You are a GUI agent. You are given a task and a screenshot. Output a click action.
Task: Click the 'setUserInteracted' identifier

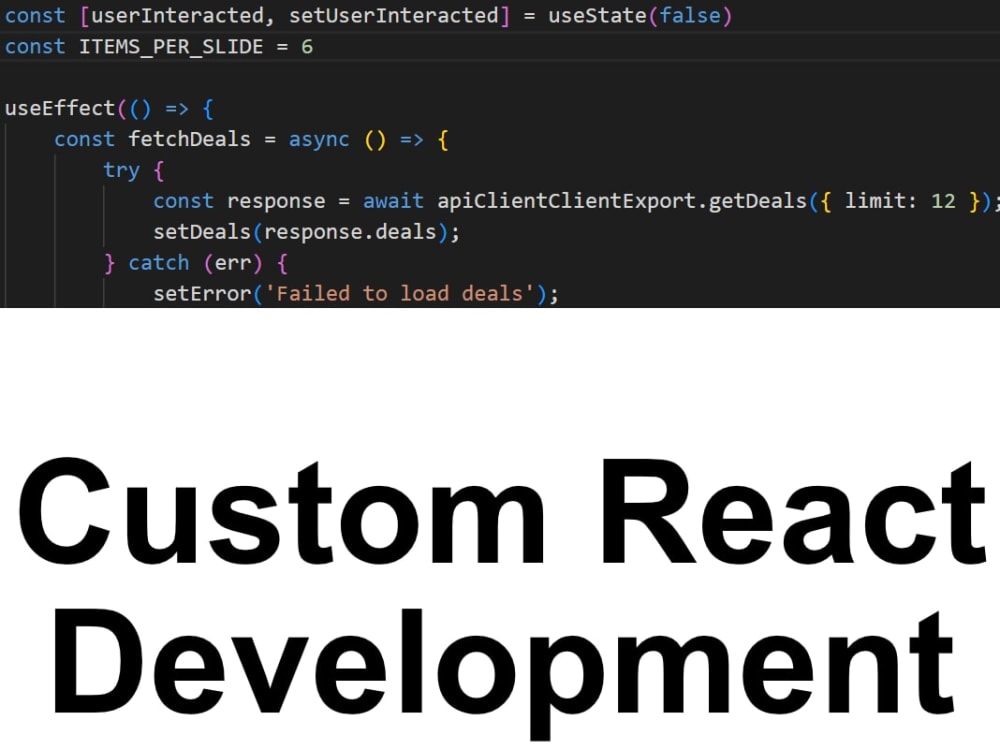click(393, 15)
